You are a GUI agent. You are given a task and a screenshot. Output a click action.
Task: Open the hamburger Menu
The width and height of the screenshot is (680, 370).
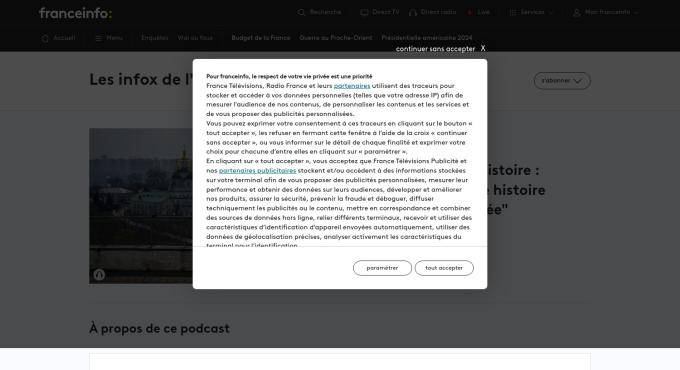click(x=109, y=38)
